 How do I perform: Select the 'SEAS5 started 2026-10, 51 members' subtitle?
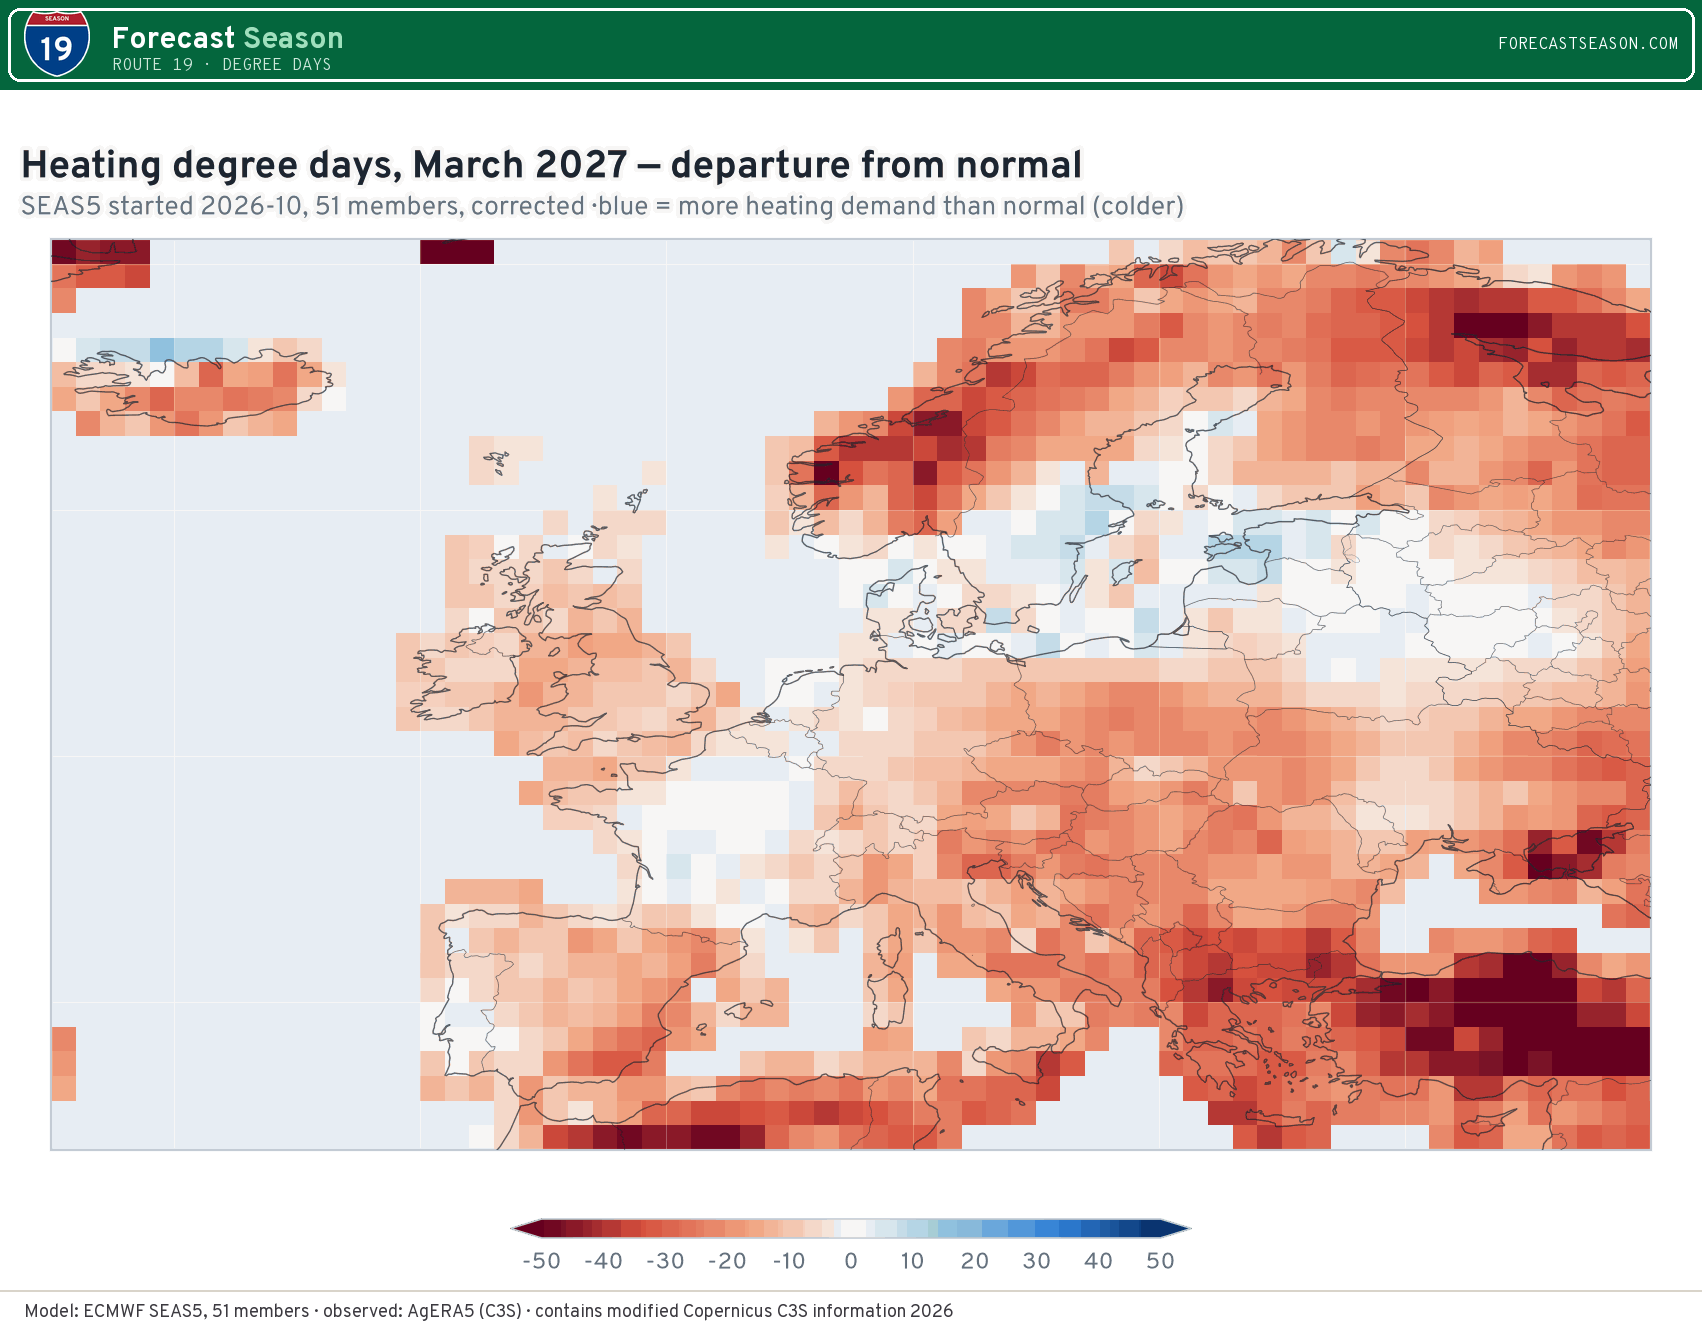tap(602, 206)
